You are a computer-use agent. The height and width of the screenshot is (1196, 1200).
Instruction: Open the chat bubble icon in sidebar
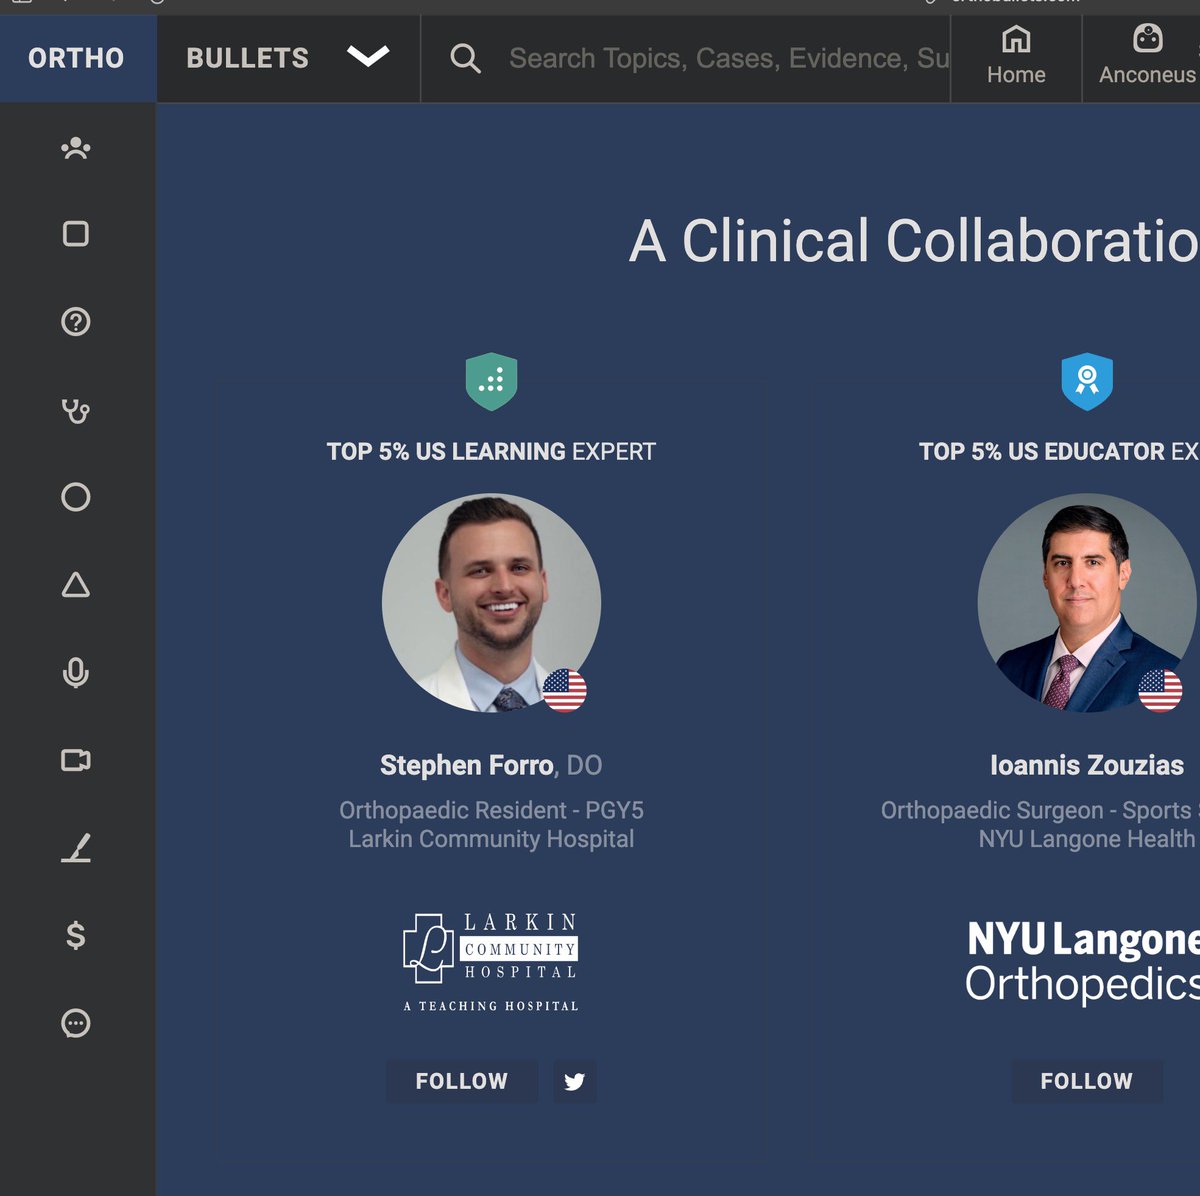click(76, 1023)
